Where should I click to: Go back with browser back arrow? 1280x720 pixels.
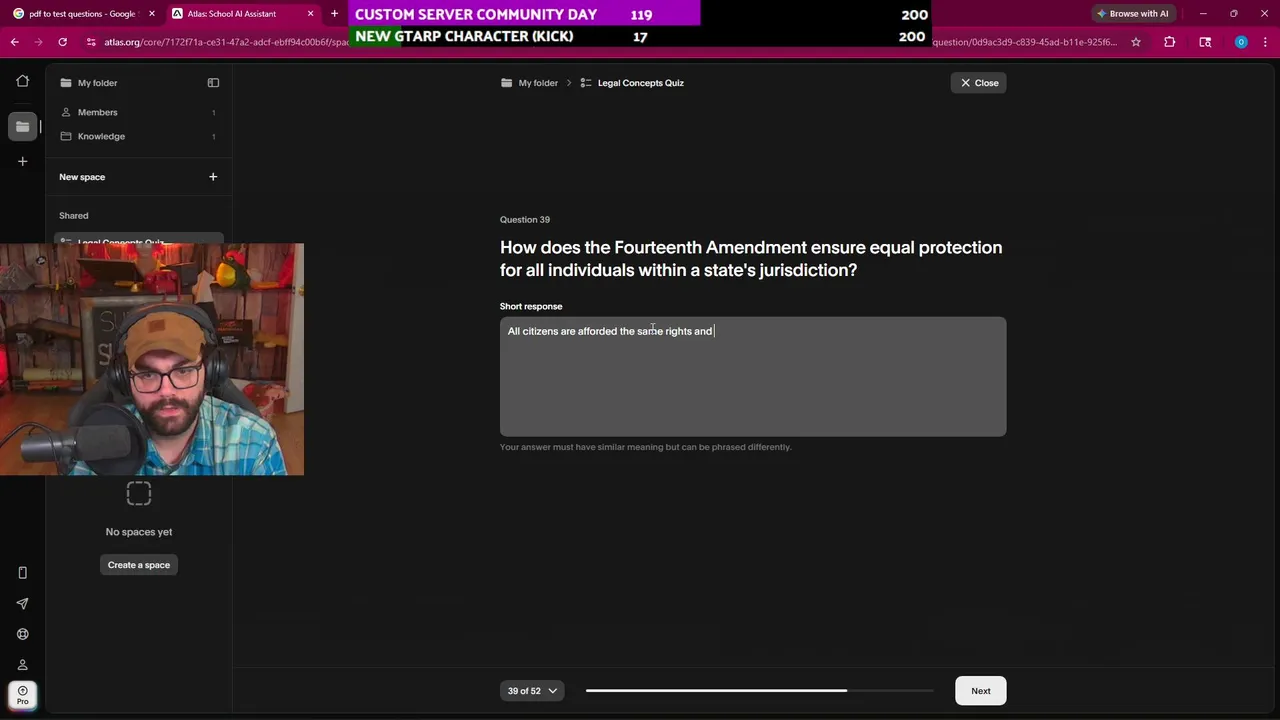(x=14, y=42)
